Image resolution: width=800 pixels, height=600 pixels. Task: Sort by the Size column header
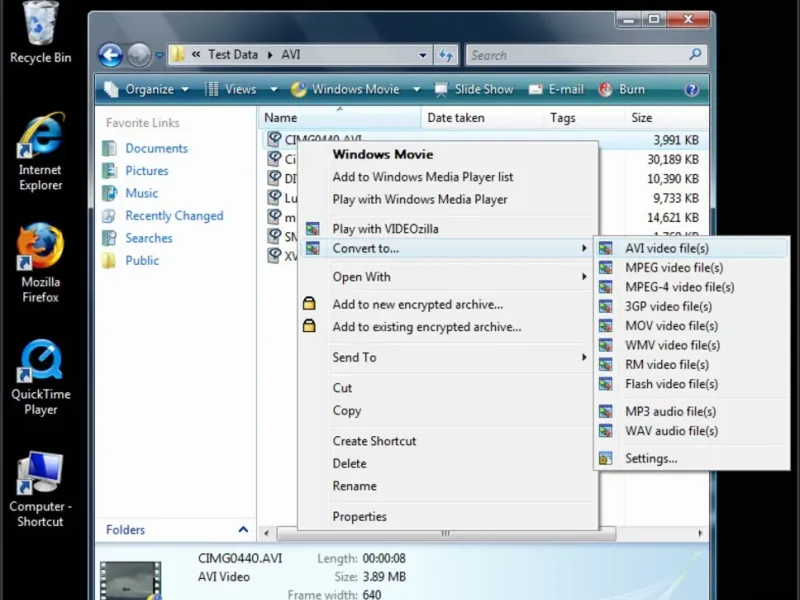coord(642,118)
